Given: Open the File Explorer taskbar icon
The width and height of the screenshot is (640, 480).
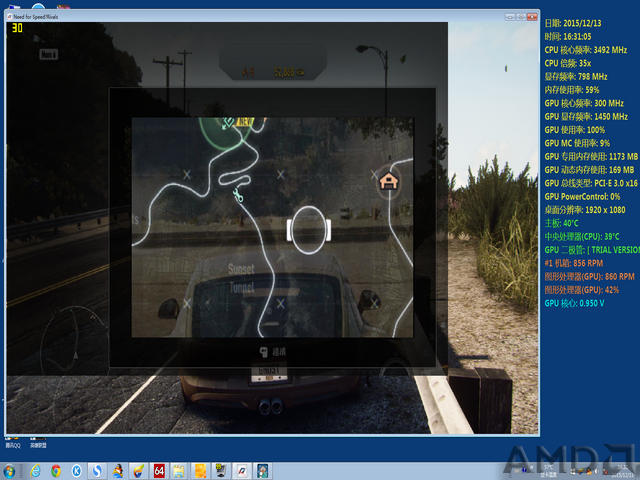Looking at the screenshot, I should click(x=180, y=471).
